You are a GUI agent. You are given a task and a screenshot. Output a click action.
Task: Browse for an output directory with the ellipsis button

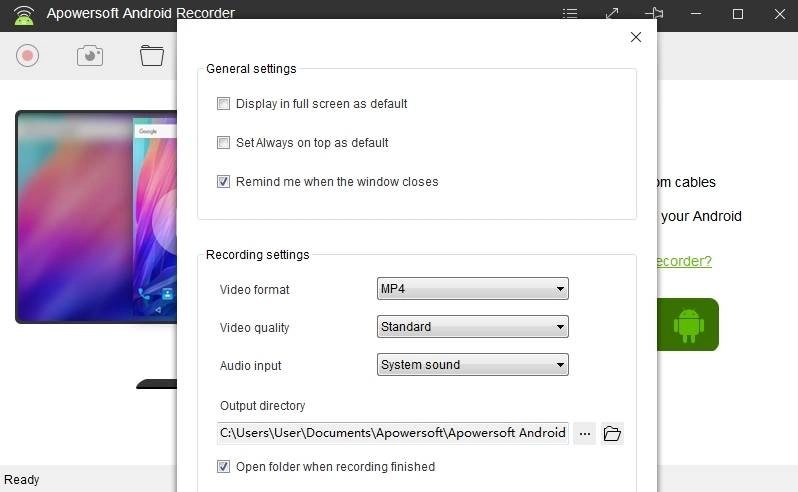tap(585, 433)
